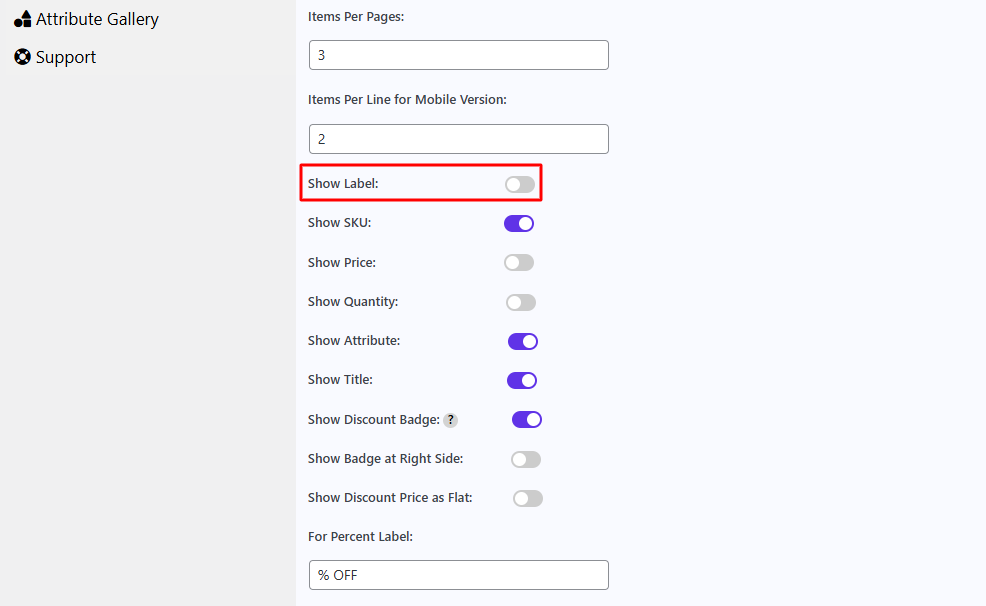Disable the Show SKU toggle

click(x=519, y=223)
